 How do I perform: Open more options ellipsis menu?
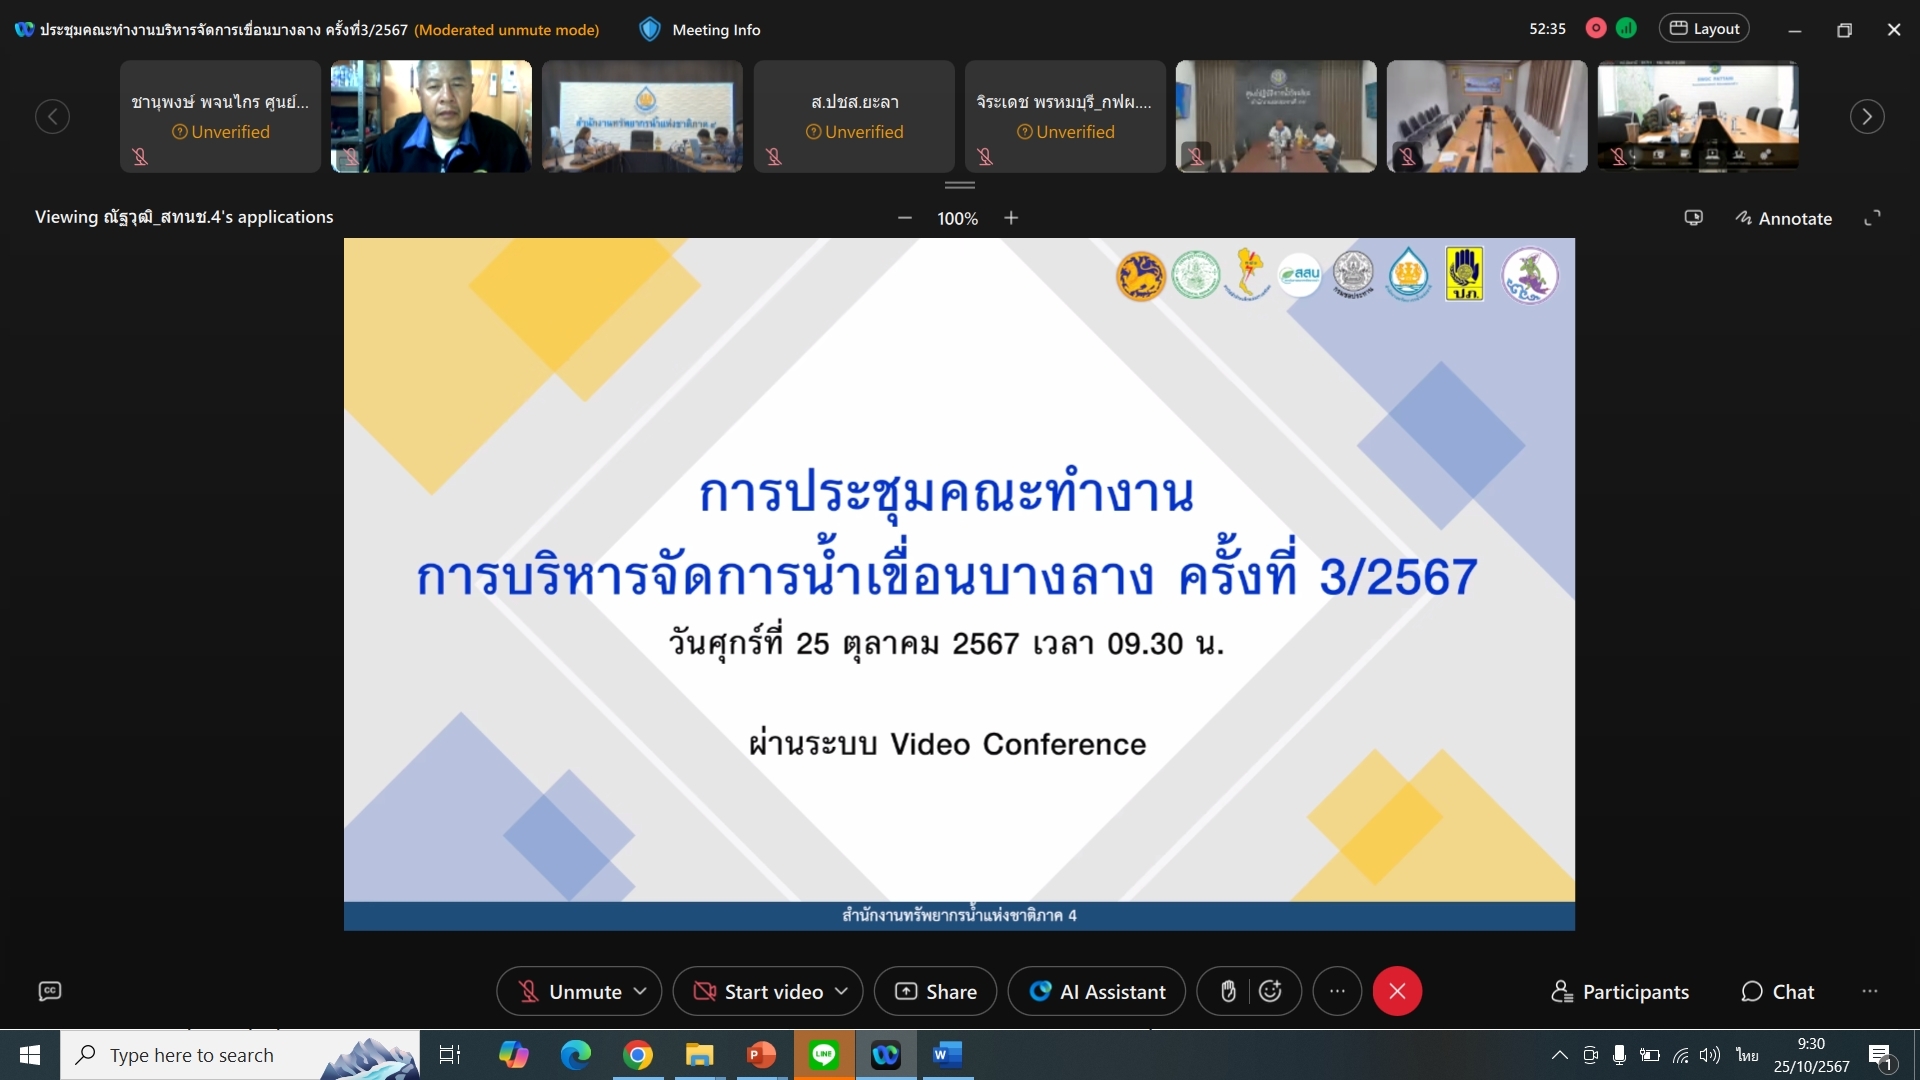point(1337,991)
